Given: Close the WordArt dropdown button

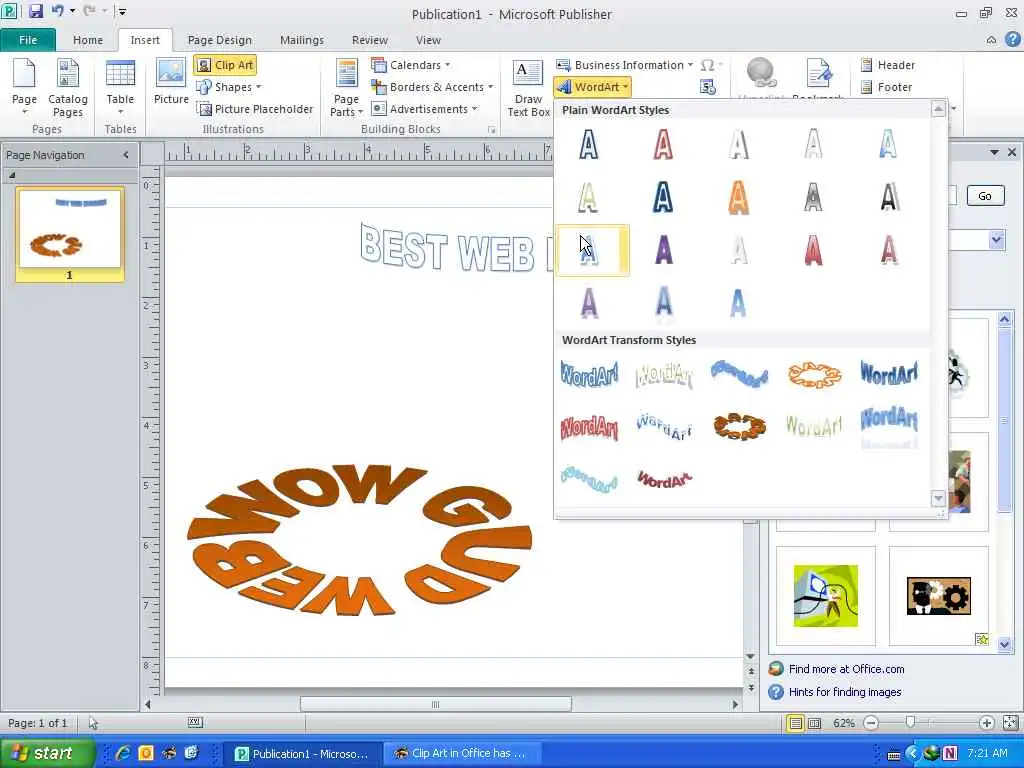Looking at the screenshot, I should point(592,87).
